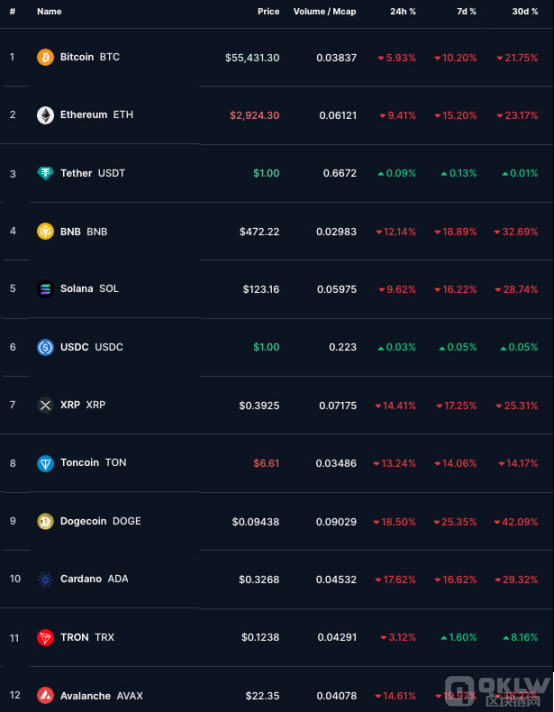Sort by the 30d % column header

(525, 11)
